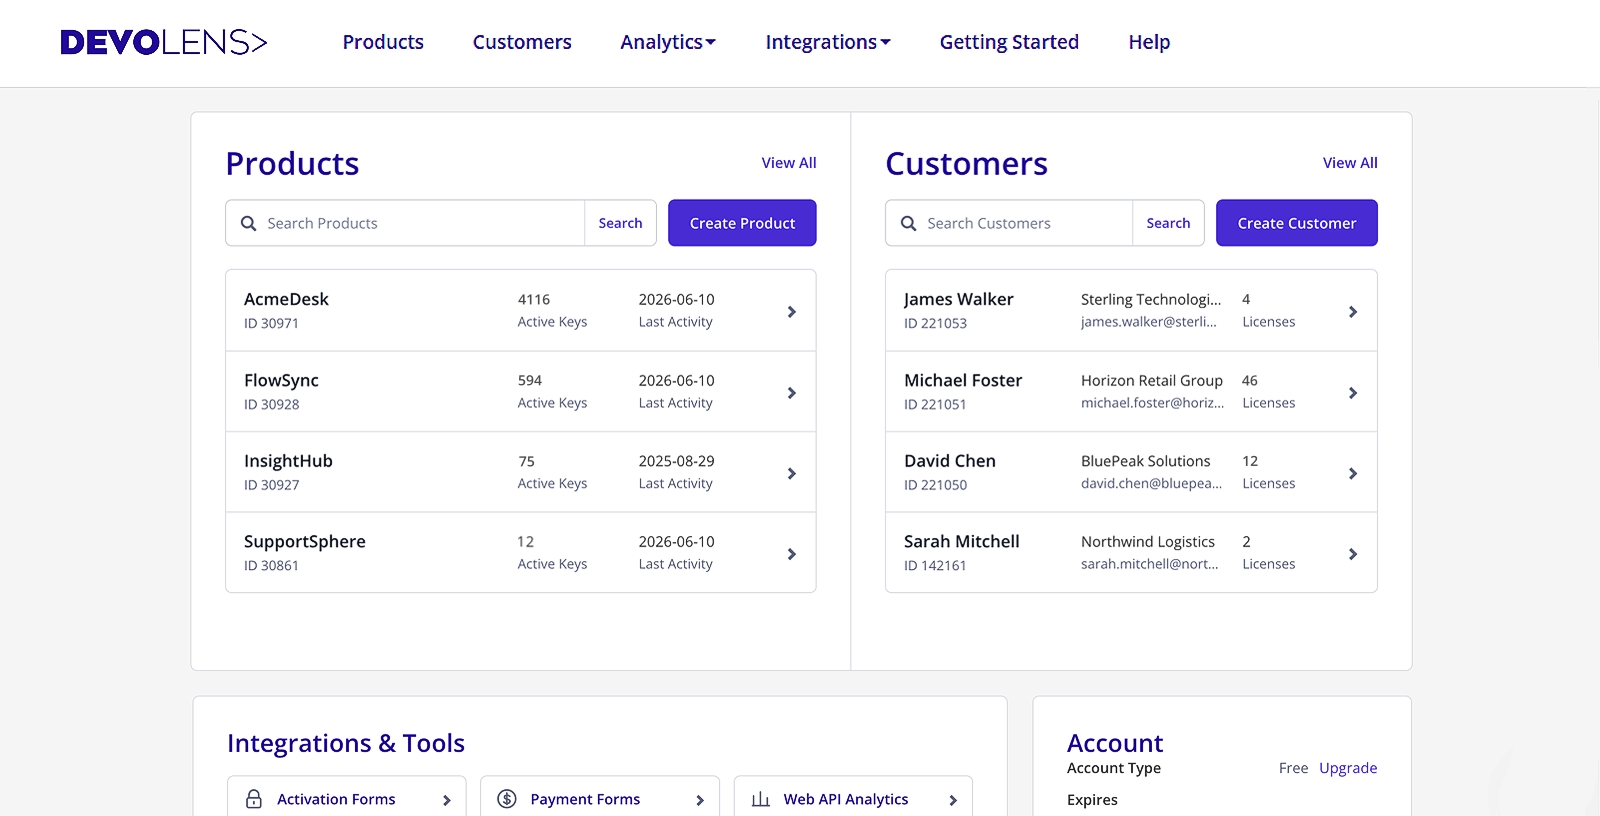Open AcmeDesk row chevron
Image resolution: width=1600 pixels, height=816 pixels.
[x=792, y=312]
